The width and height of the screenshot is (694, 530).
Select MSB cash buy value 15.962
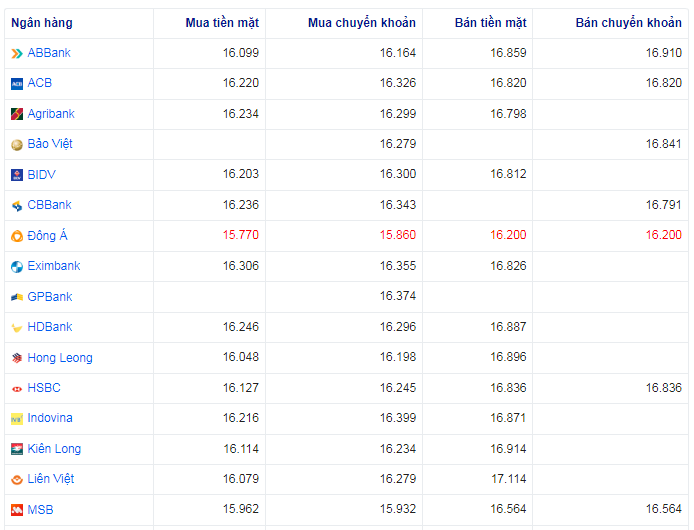click(241, 509)
